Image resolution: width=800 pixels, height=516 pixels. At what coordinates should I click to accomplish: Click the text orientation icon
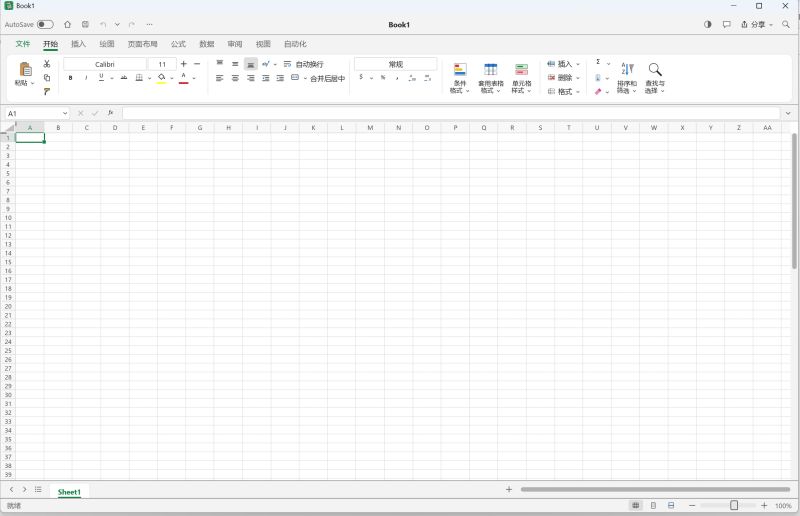coord(266,64)
